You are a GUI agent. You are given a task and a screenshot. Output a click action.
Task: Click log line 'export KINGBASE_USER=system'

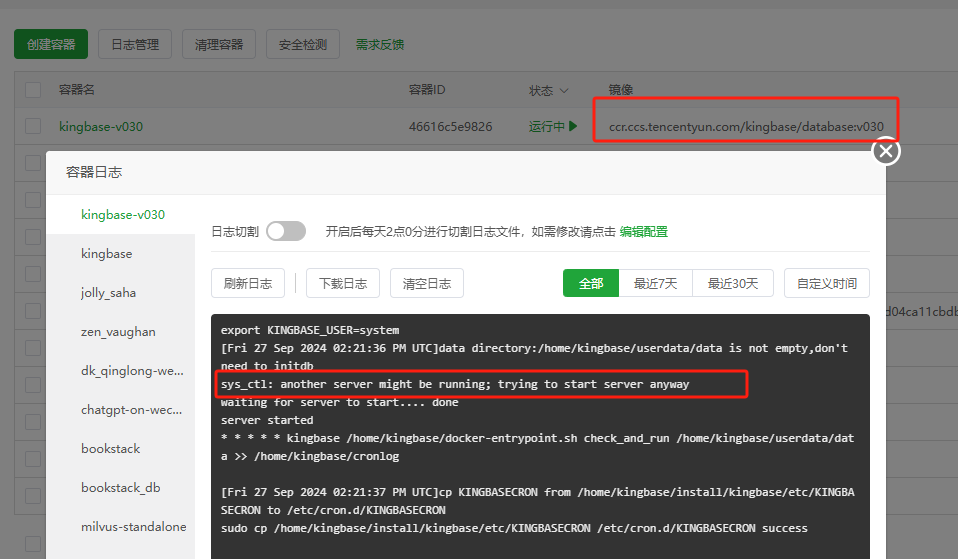[310, 330]
